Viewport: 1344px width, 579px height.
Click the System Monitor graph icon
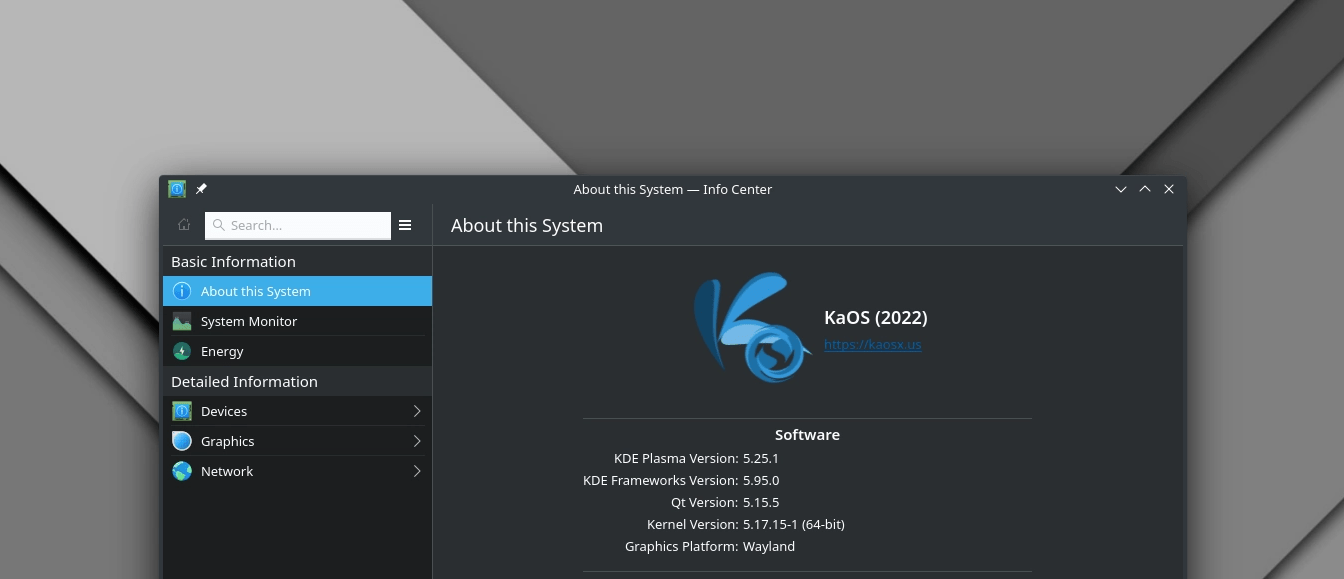tap(182, 321)
